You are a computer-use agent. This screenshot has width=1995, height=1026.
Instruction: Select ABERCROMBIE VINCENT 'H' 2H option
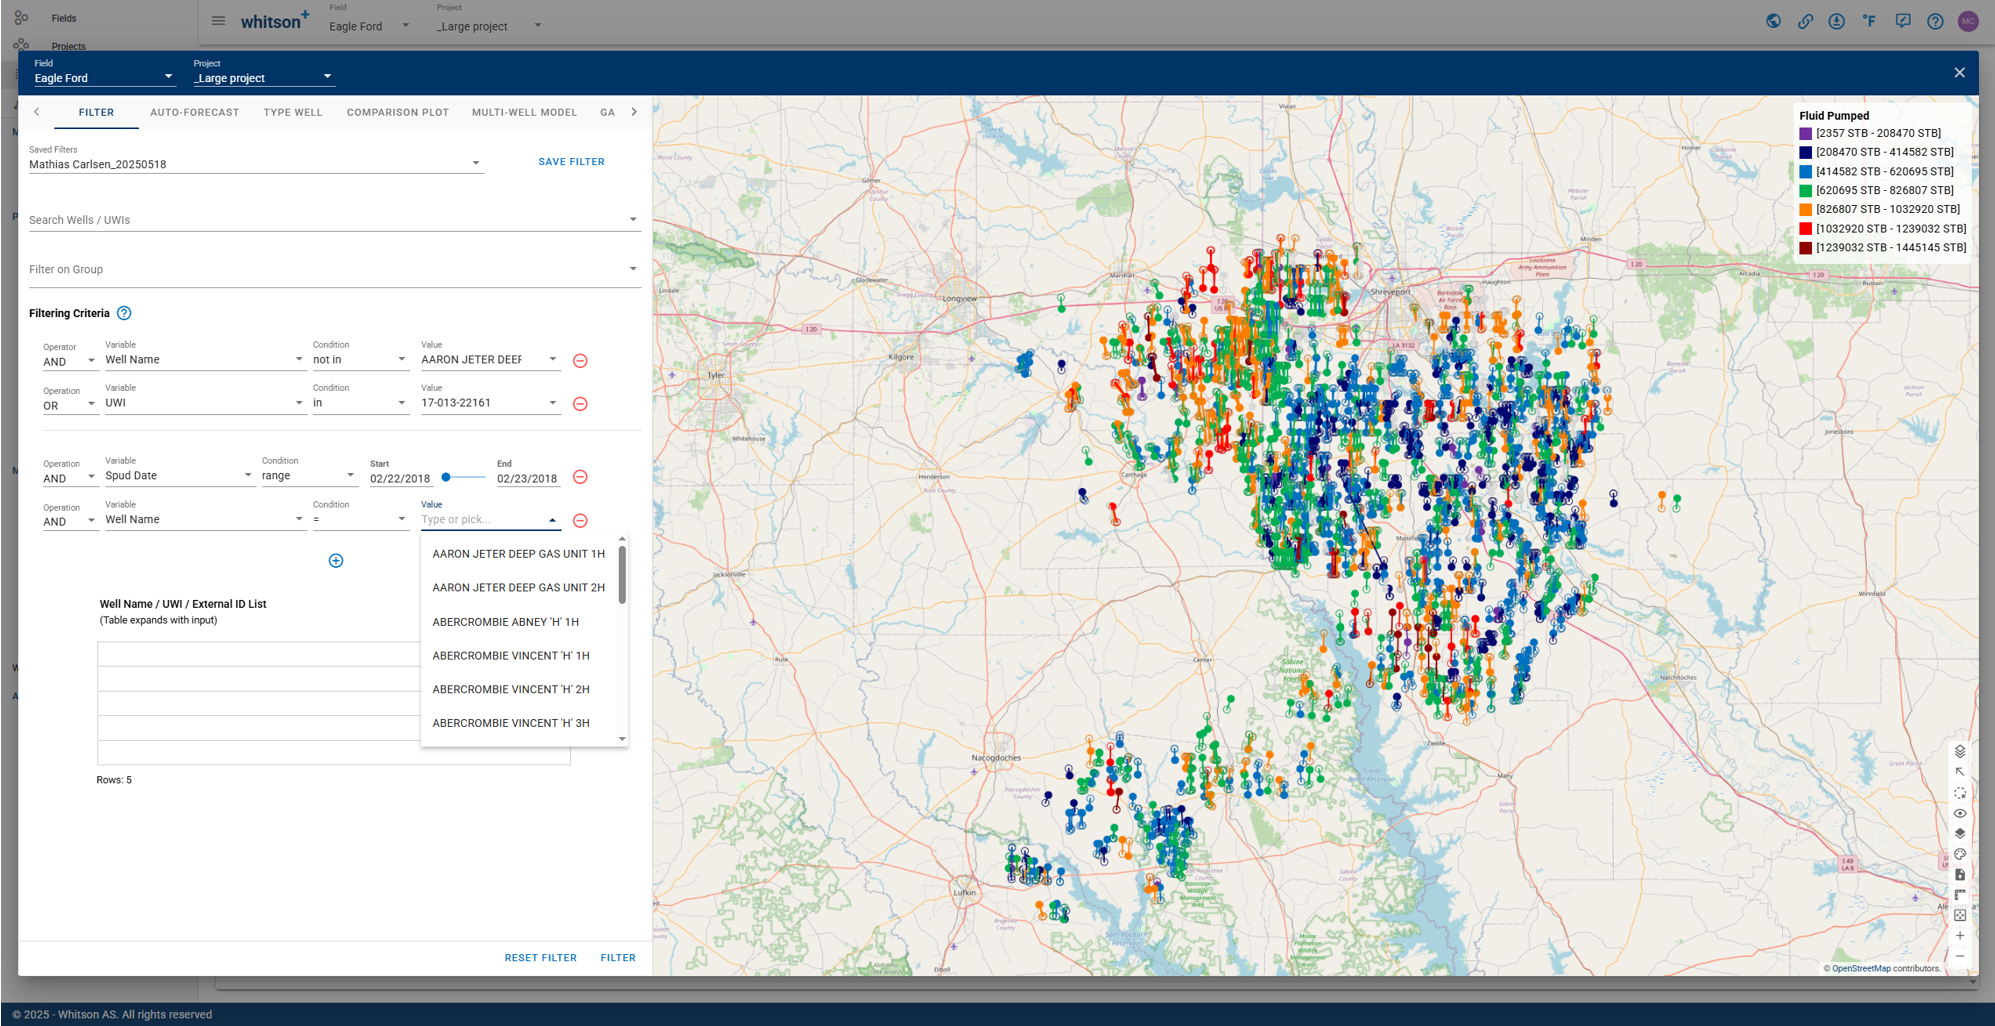pyautogui.click(x=519, y=689)
